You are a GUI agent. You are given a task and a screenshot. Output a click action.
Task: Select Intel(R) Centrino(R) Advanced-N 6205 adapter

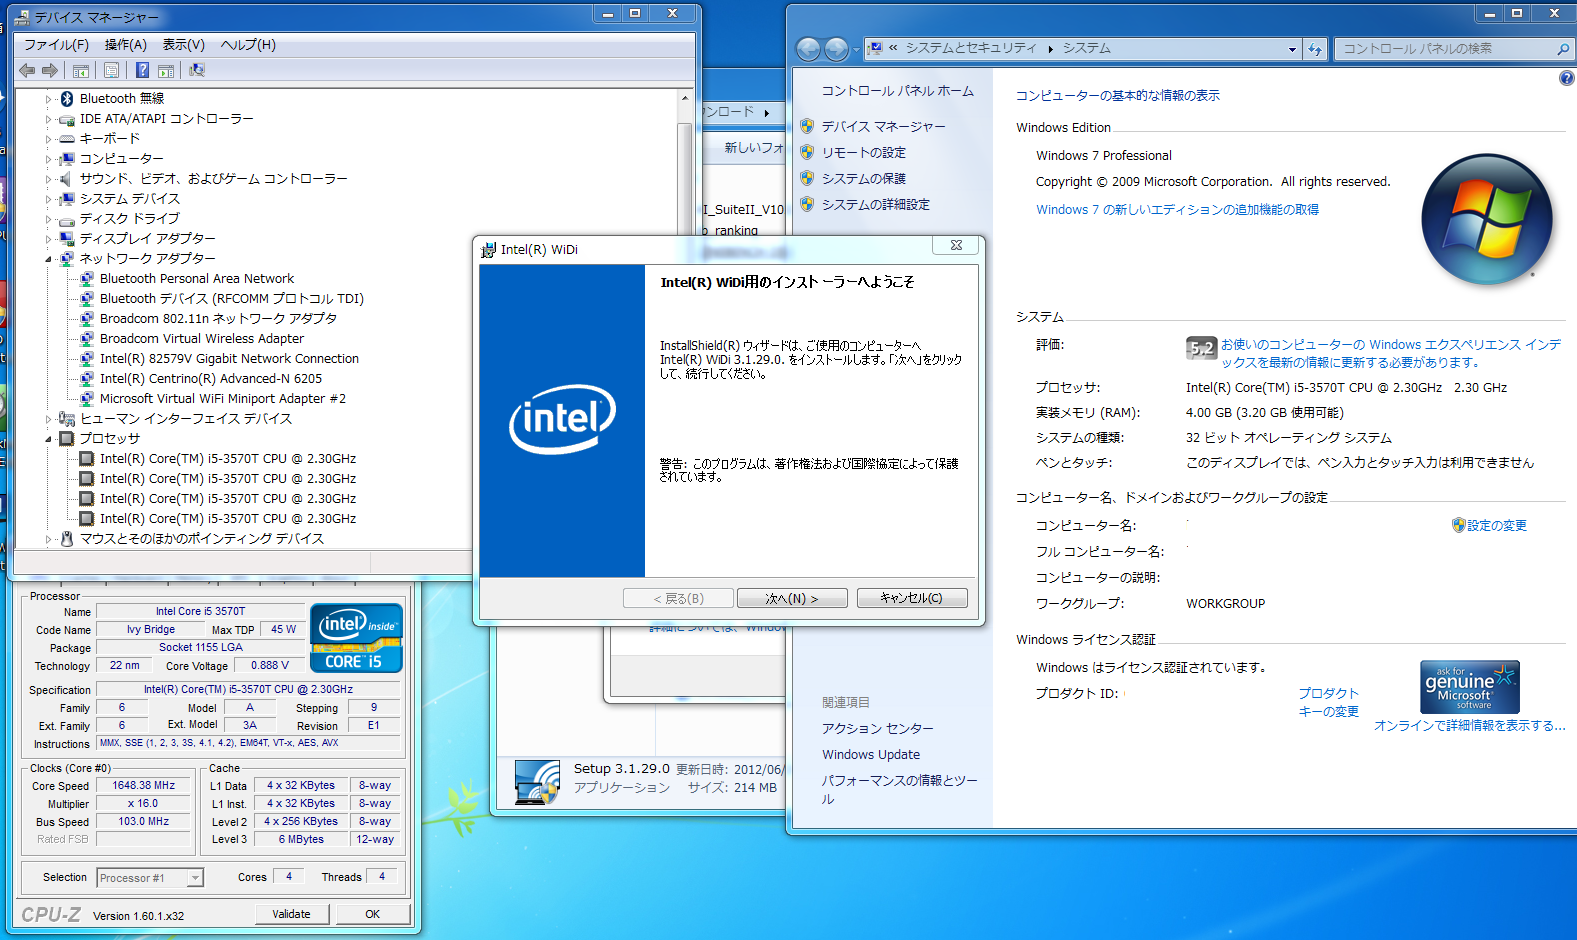coord(210,379)
